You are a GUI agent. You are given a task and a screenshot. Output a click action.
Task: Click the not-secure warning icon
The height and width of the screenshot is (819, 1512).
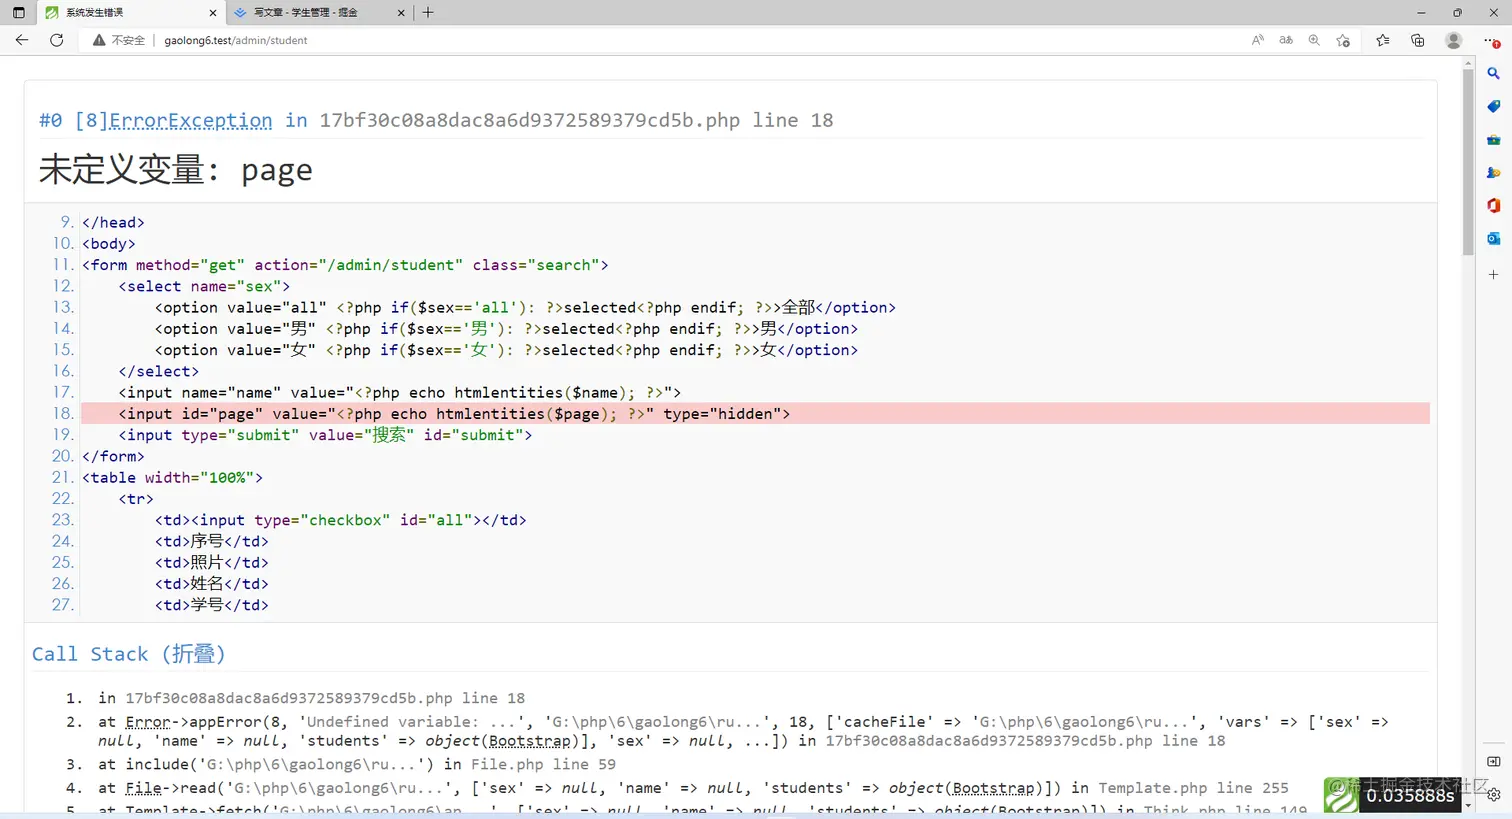[99, 40]
